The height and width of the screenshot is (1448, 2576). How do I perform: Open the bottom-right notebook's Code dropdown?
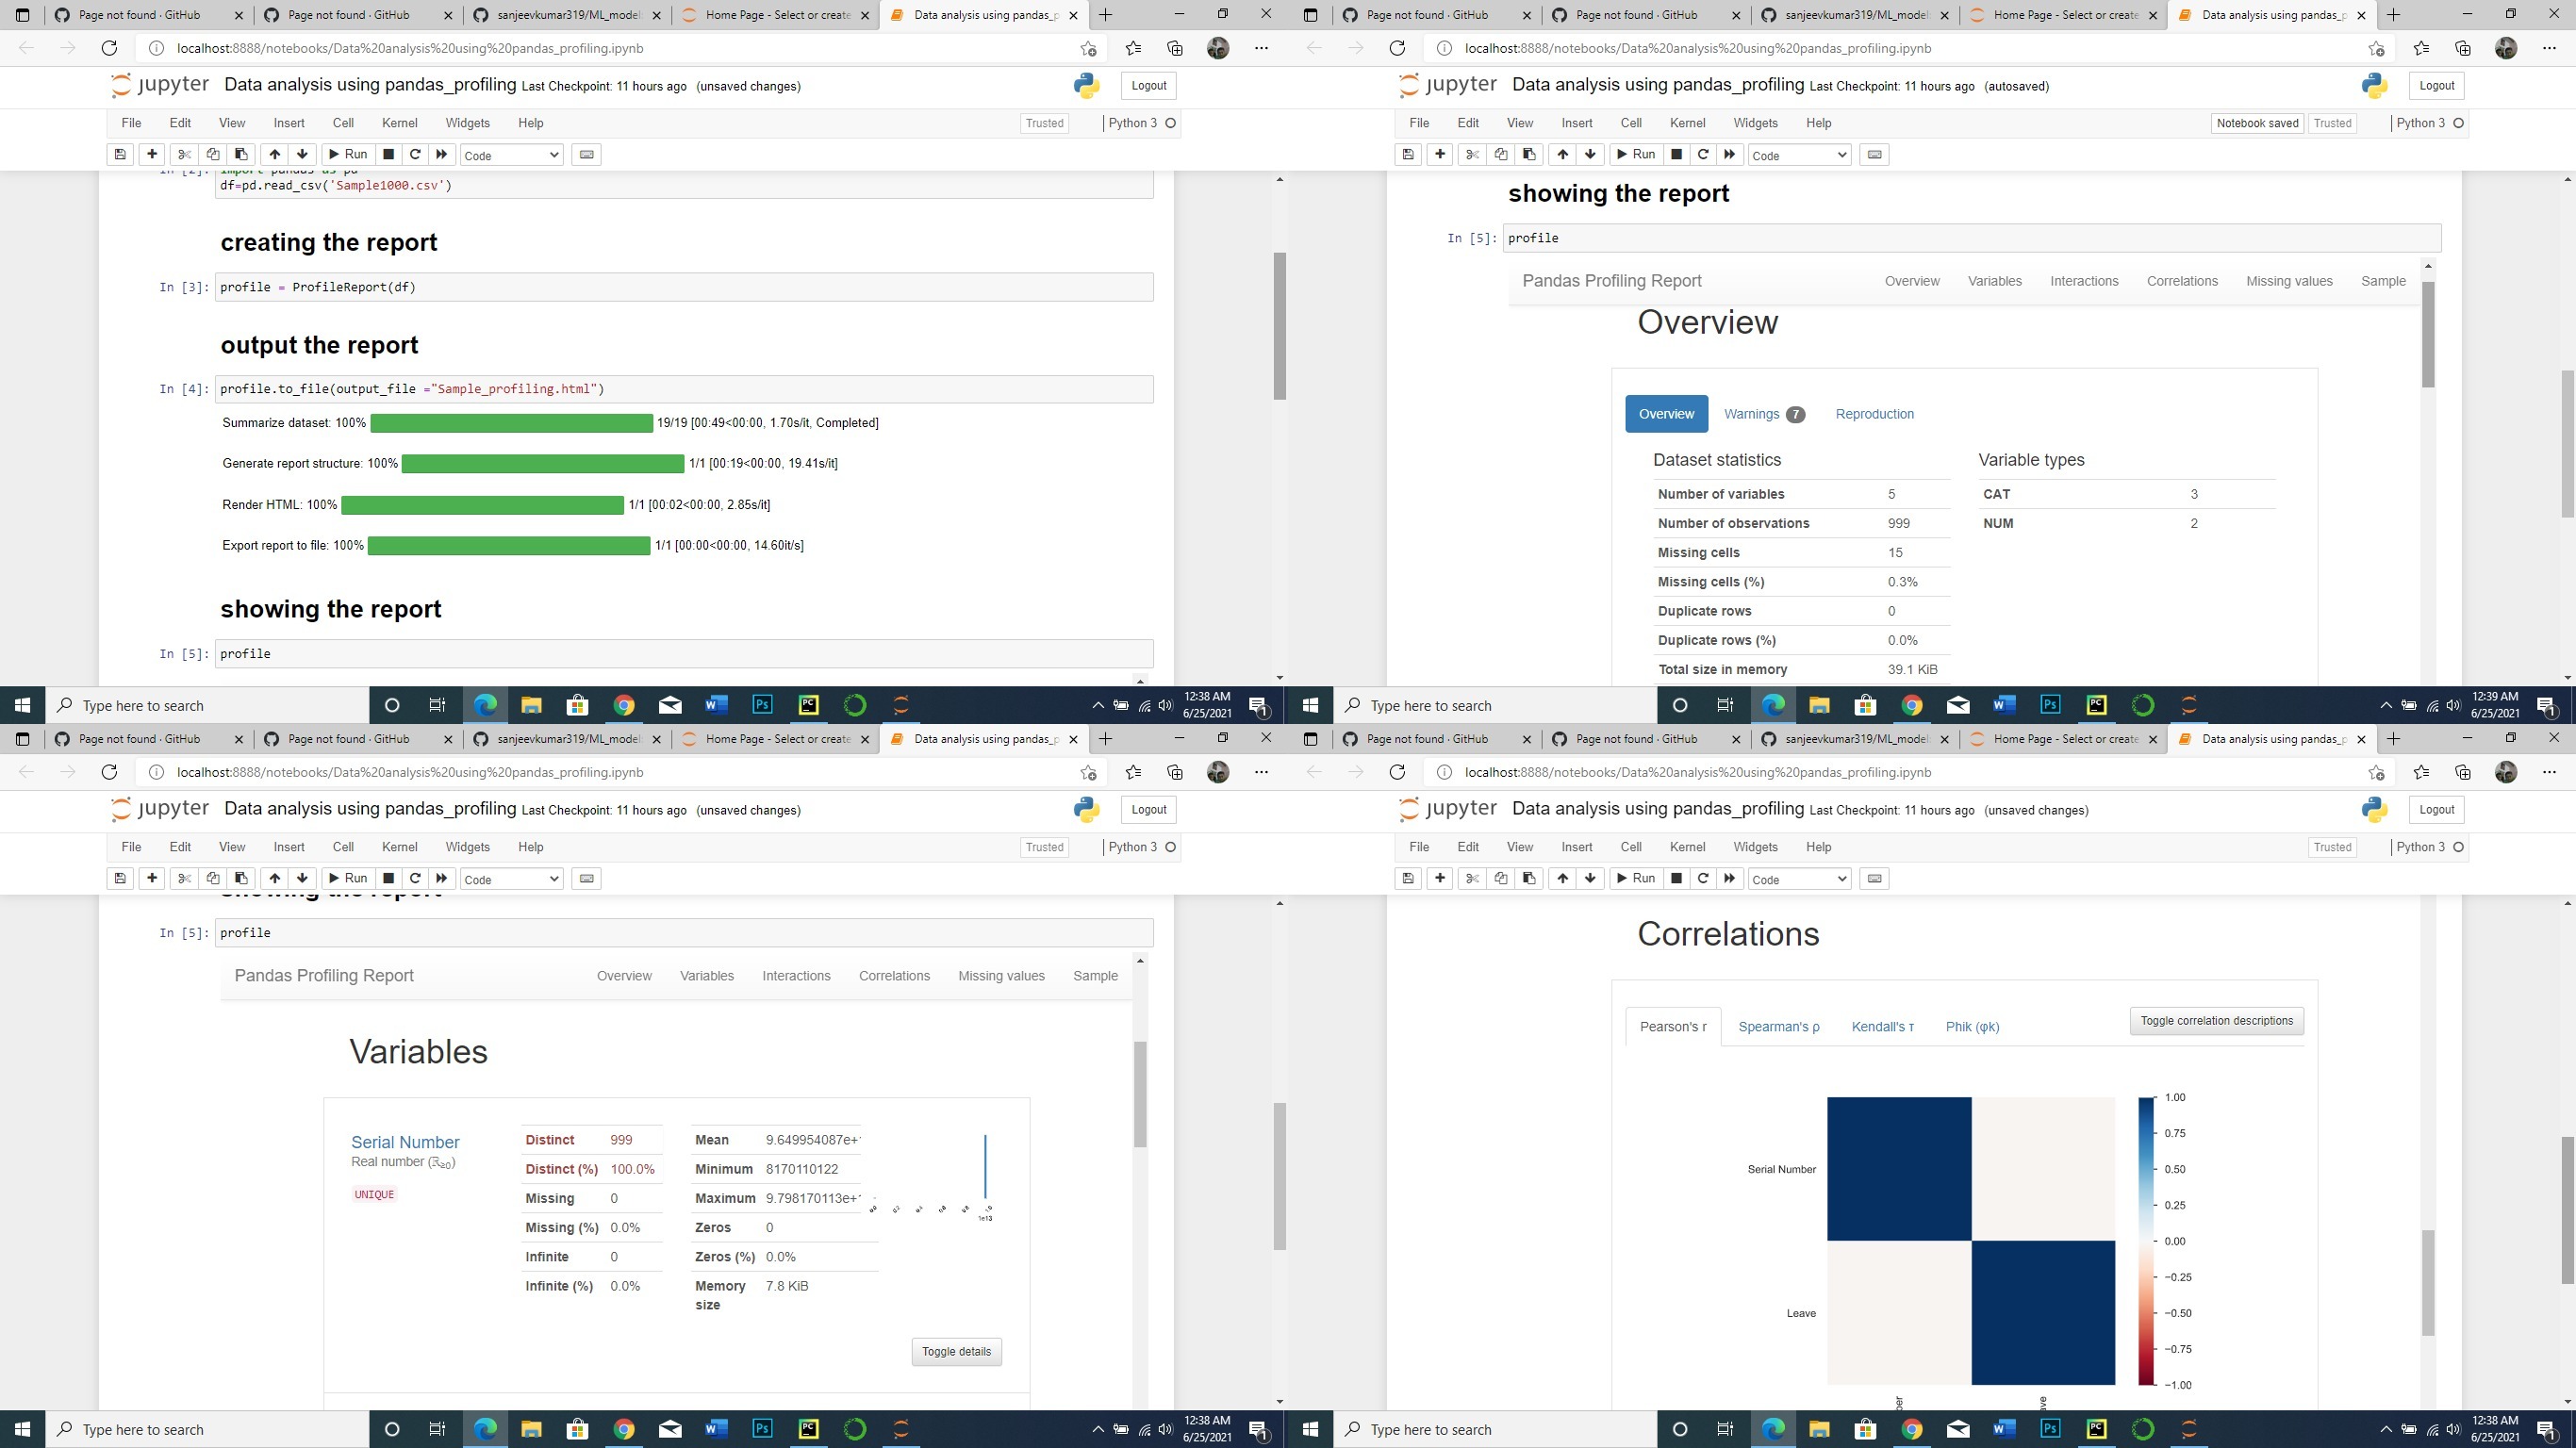tap(1799, 879)
